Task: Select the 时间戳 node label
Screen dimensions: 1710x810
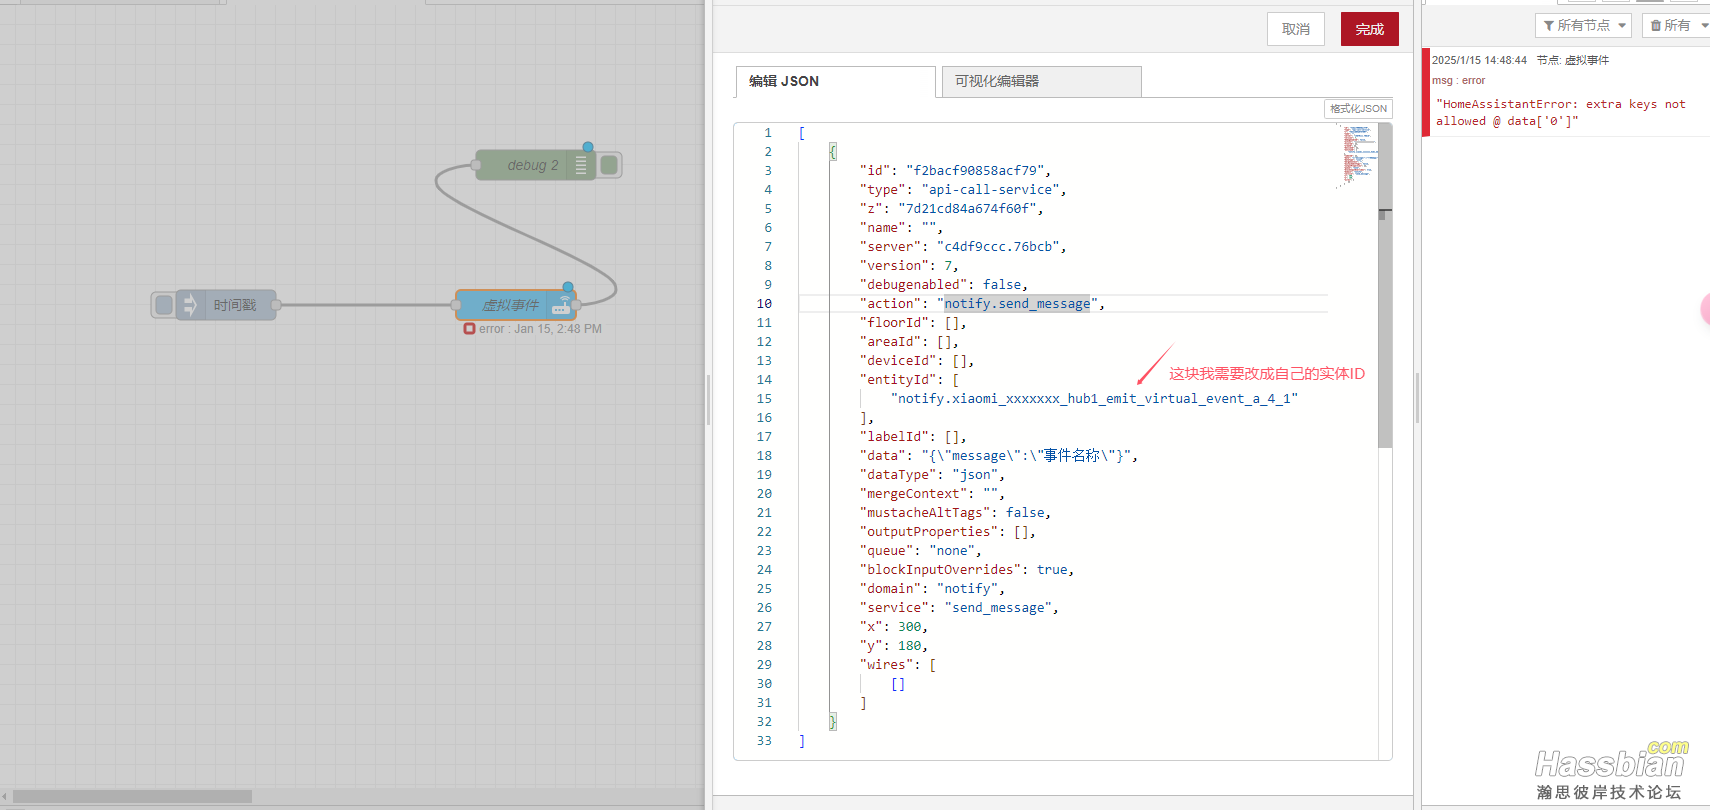Action: pyautogui.click(x=235, y=305)
